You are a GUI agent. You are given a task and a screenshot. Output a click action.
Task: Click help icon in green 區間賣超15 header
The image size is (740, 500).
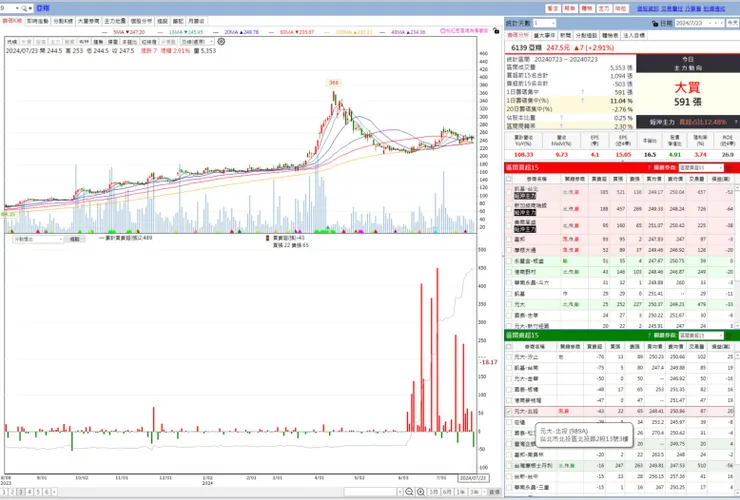[x=649, y=335]
